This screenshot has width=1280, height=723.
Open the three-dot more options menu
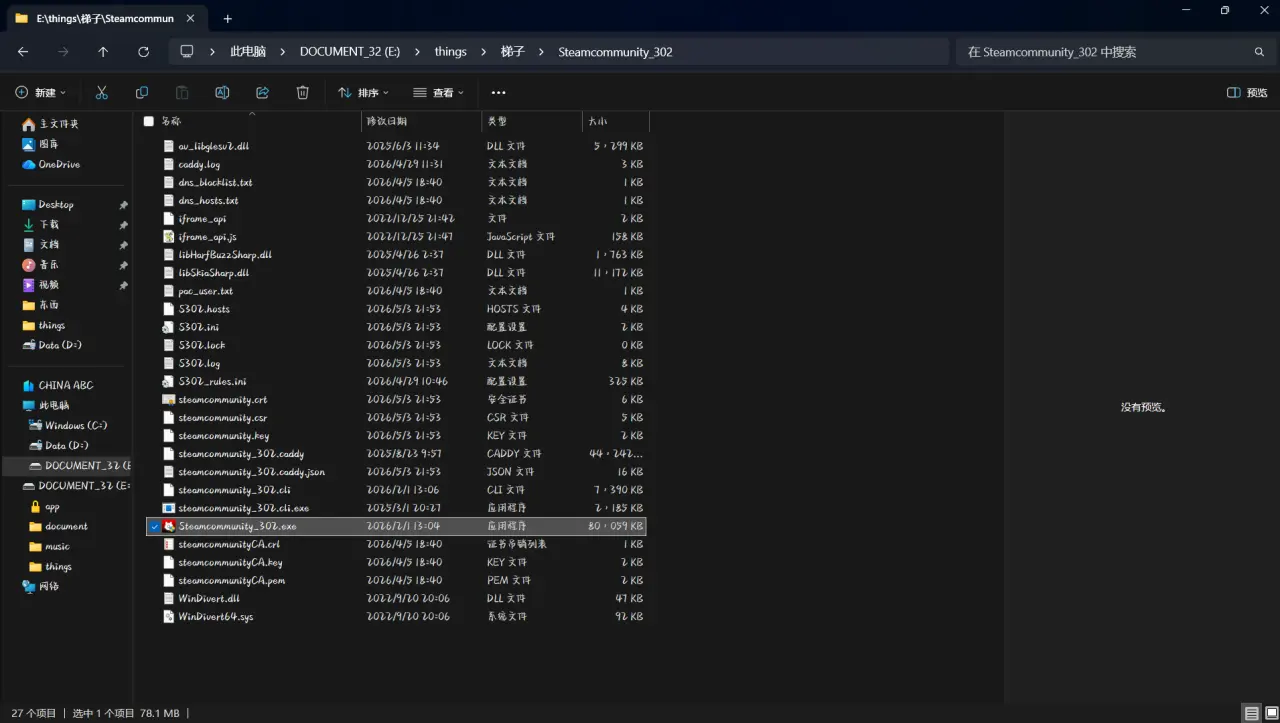[498, 92]
